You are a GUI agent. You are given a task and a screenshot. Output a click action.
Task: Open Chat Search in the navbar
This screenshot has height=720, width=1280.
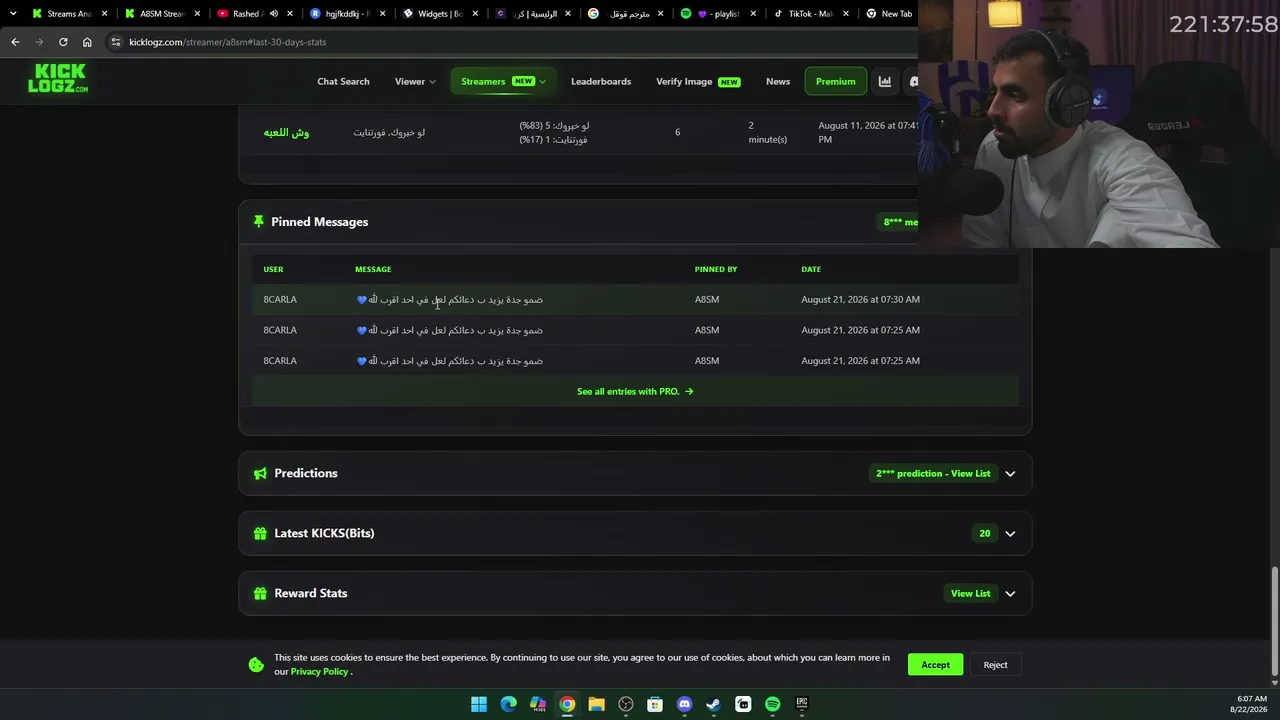pyautogui.click(x=343, y=81)
